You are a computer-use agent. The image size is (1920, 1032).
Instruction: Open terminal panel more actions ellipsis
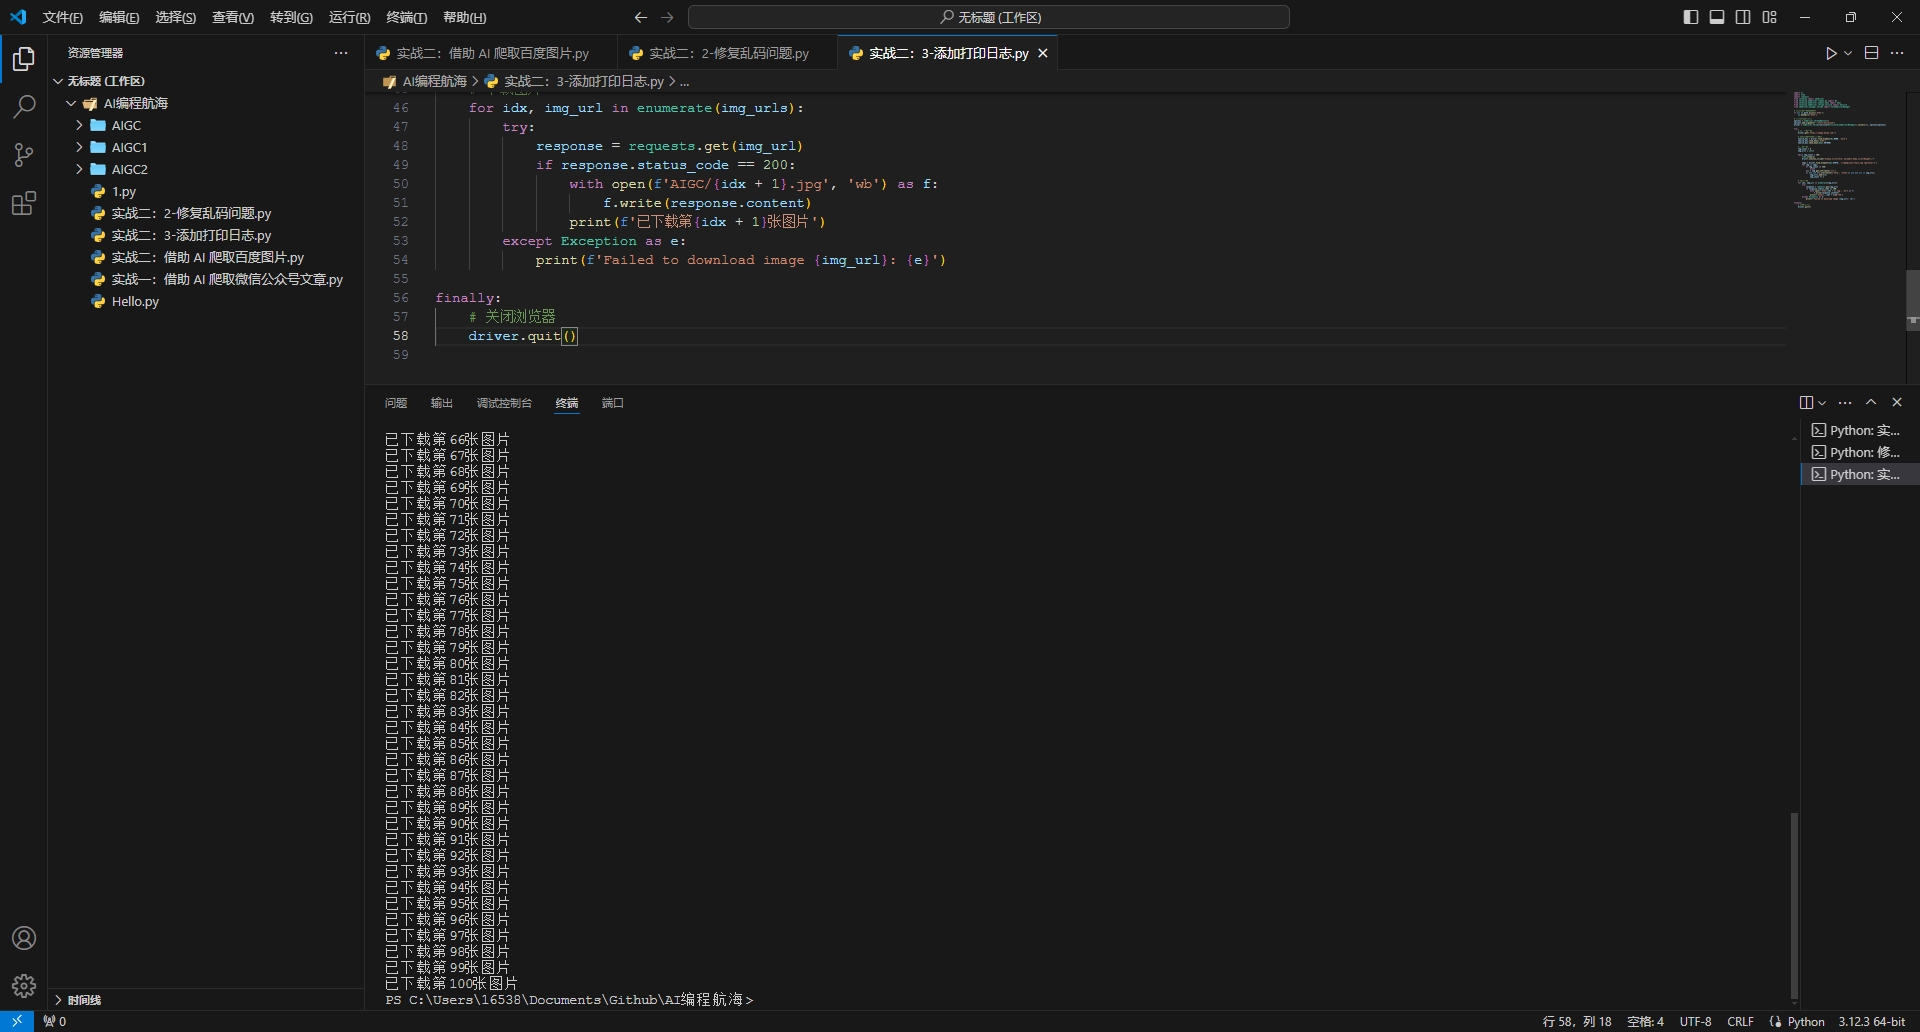point(1845,402)
